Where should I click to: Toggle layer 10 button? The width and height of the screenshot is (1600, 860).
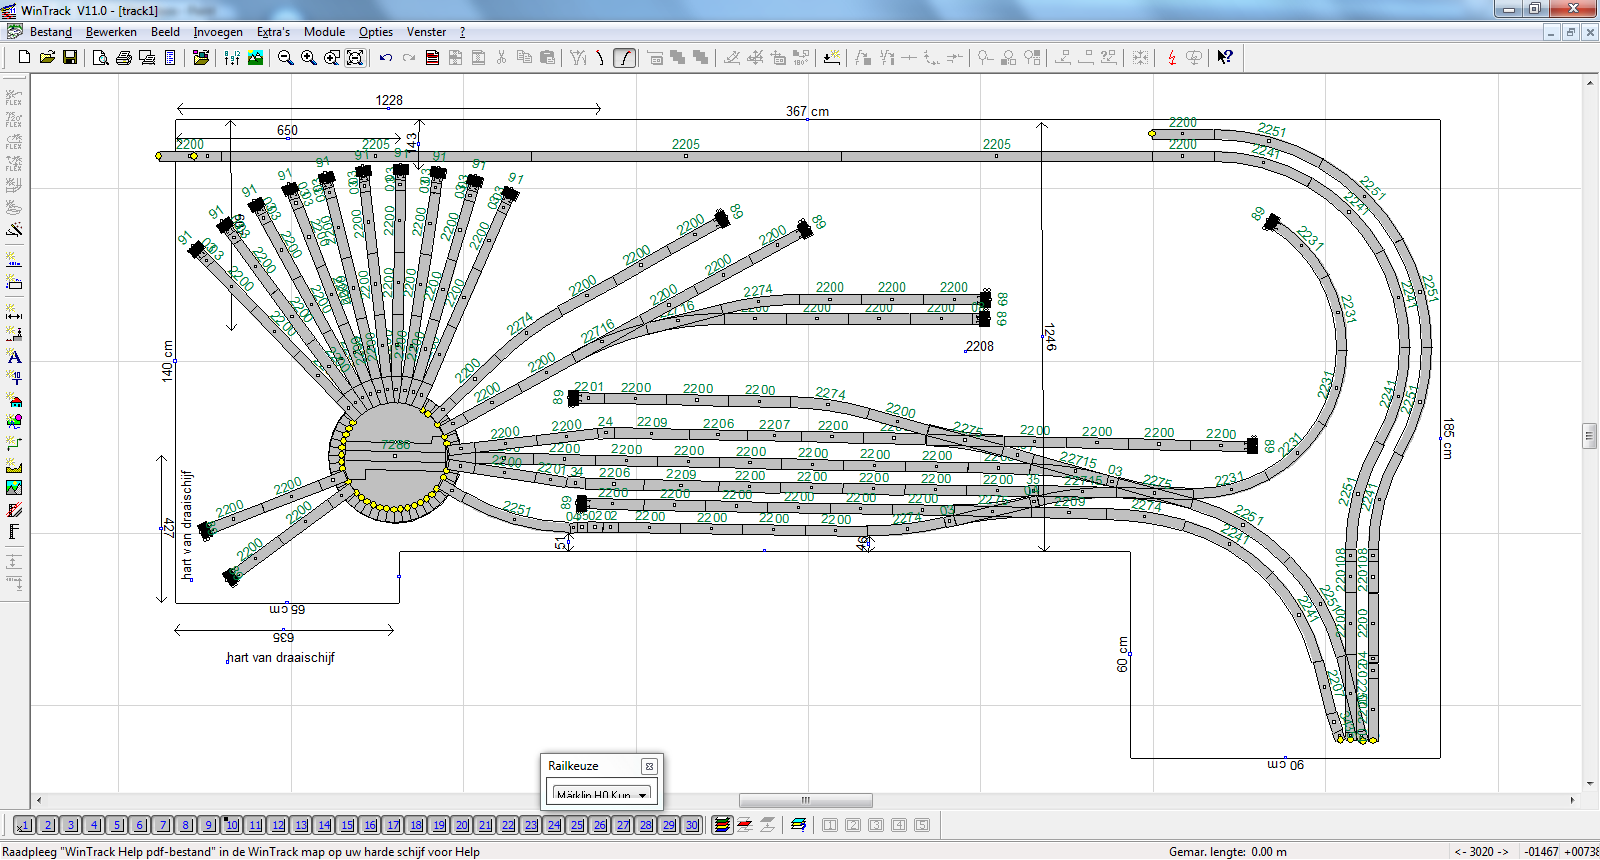232,825
